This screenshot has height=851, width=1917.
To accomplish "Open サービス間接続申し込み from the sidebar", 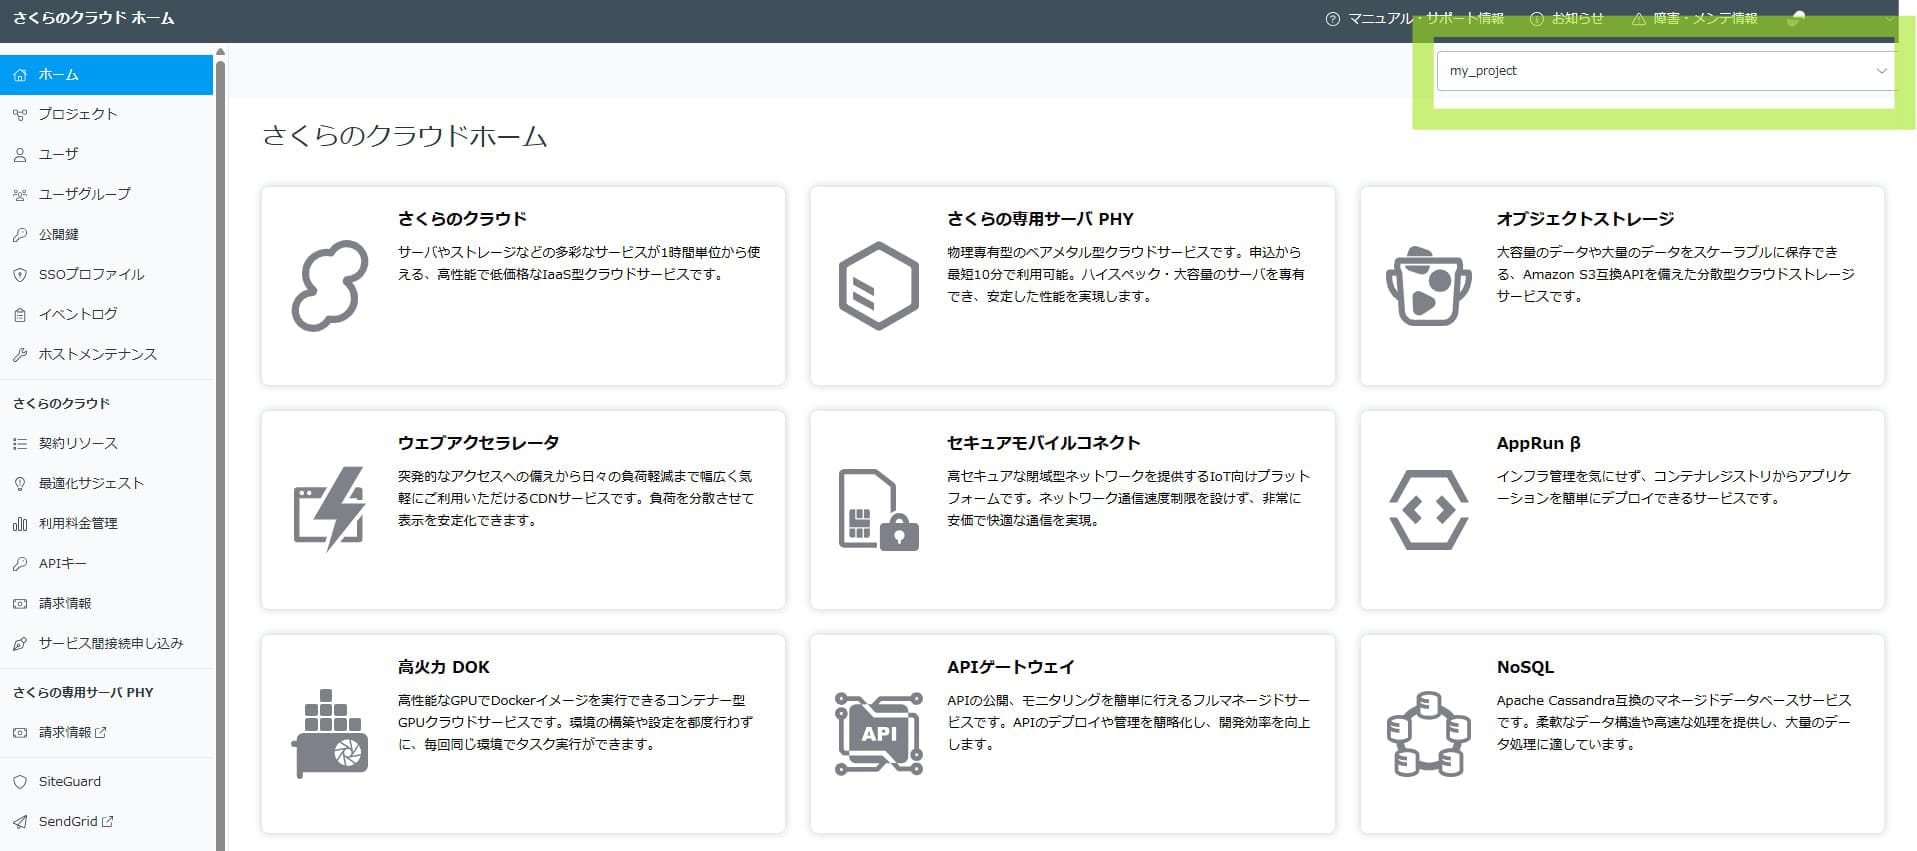I will click(106, 643).
